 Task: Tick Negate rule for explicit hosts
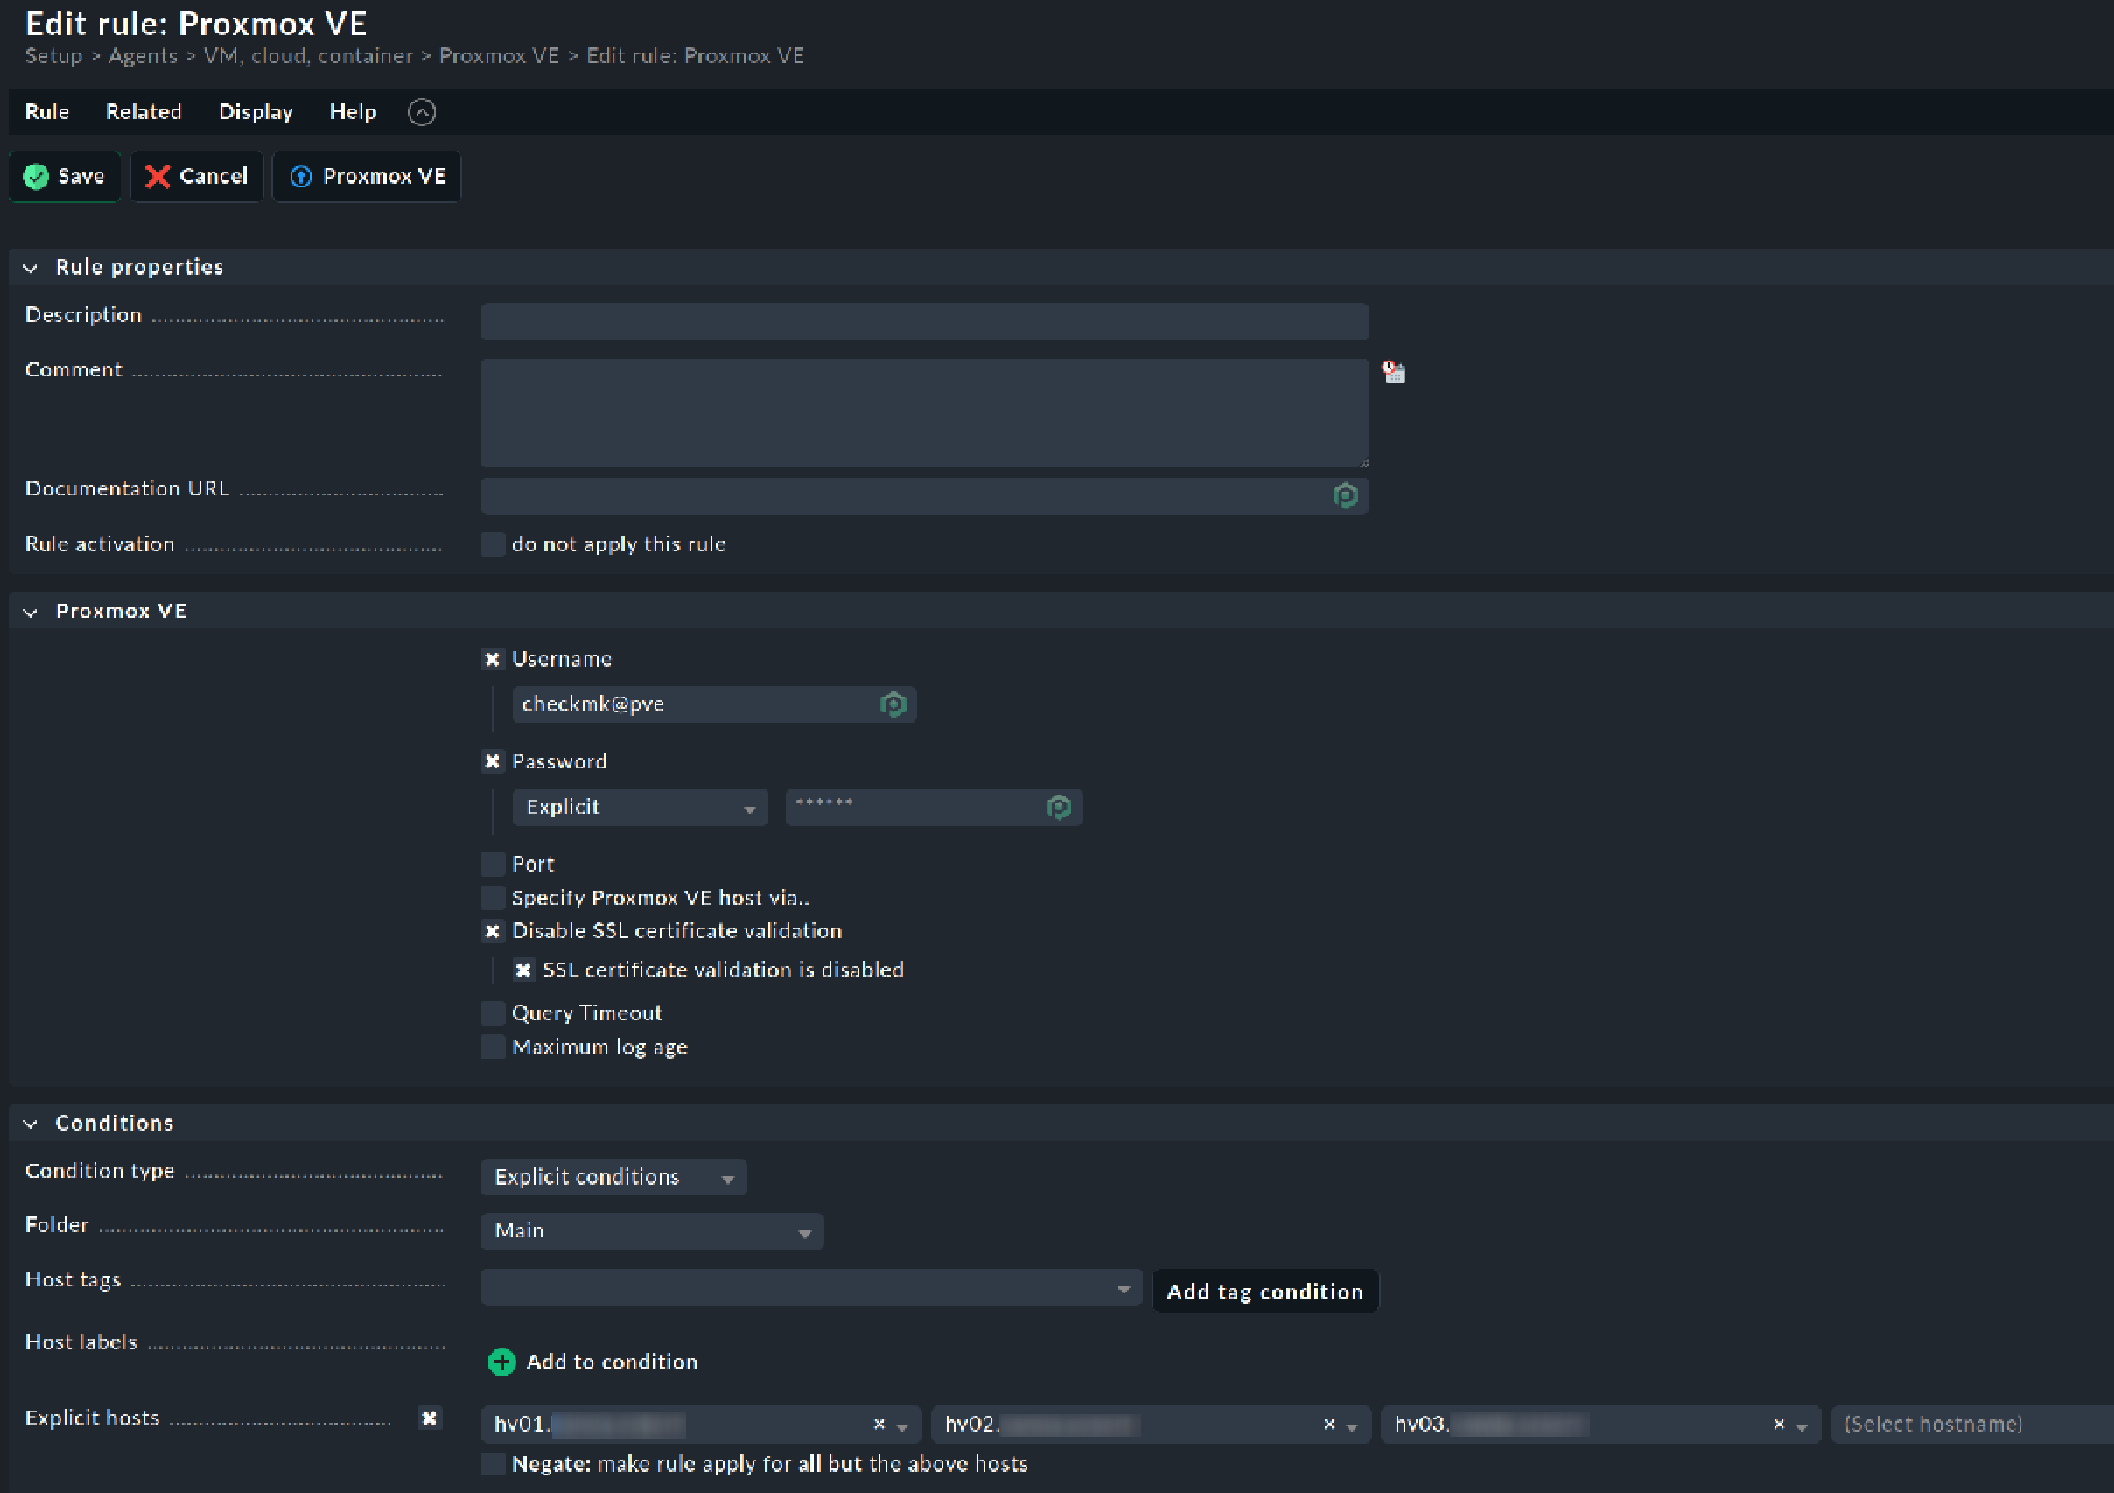click(493, 1464)
